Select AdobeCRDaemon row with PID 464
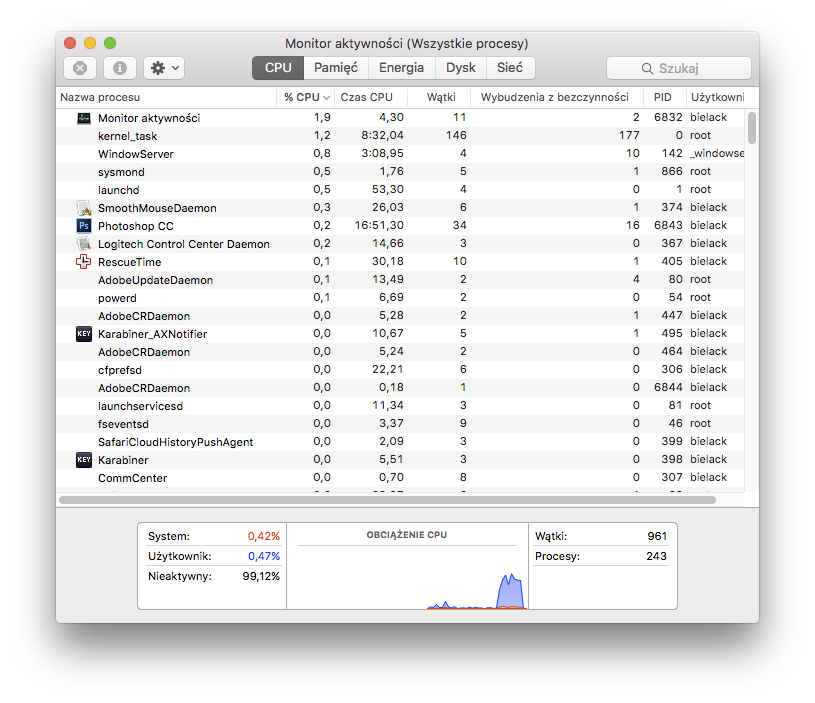This screenshot has height=703, width=815. [x=400, y=352]
